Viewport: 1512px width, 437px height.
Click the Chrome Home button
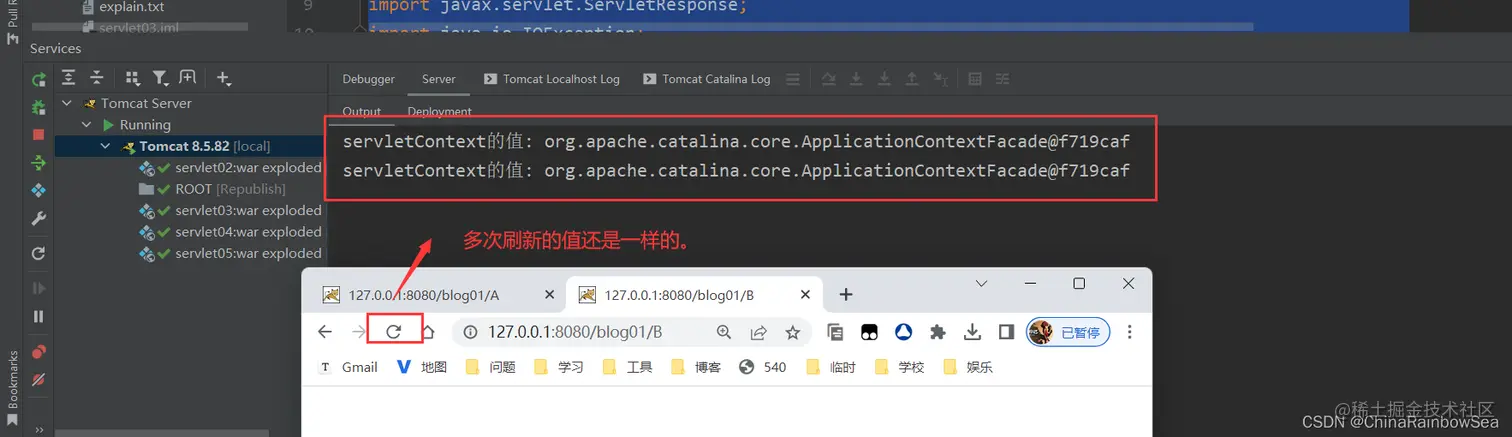(x=428, y=332)
